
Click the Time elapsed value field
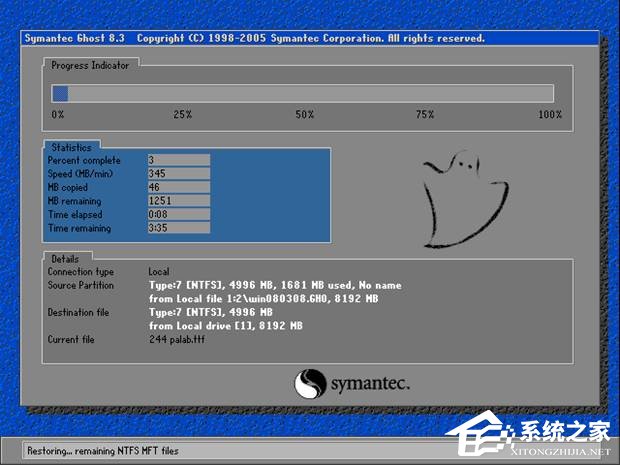pyautogui.click(x=178, y=214)
